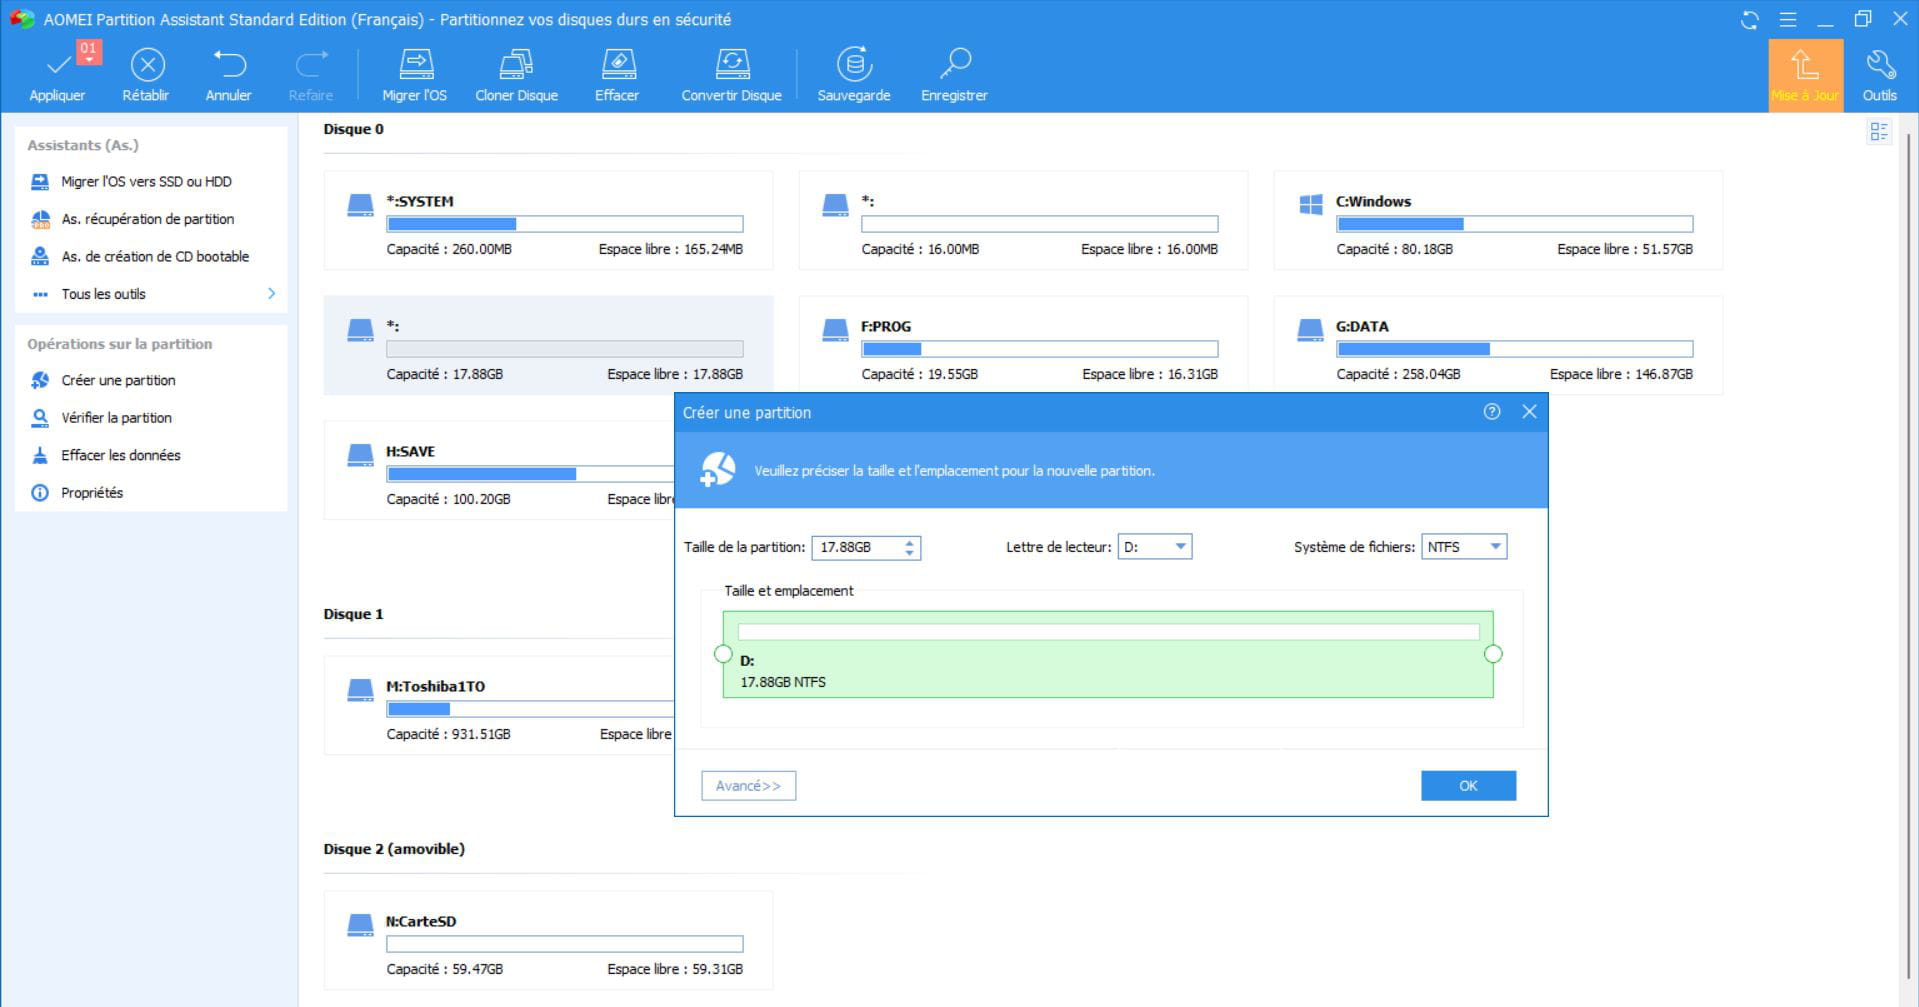
Task: Confirm with the OK button
Action: tap(1468, 786)
